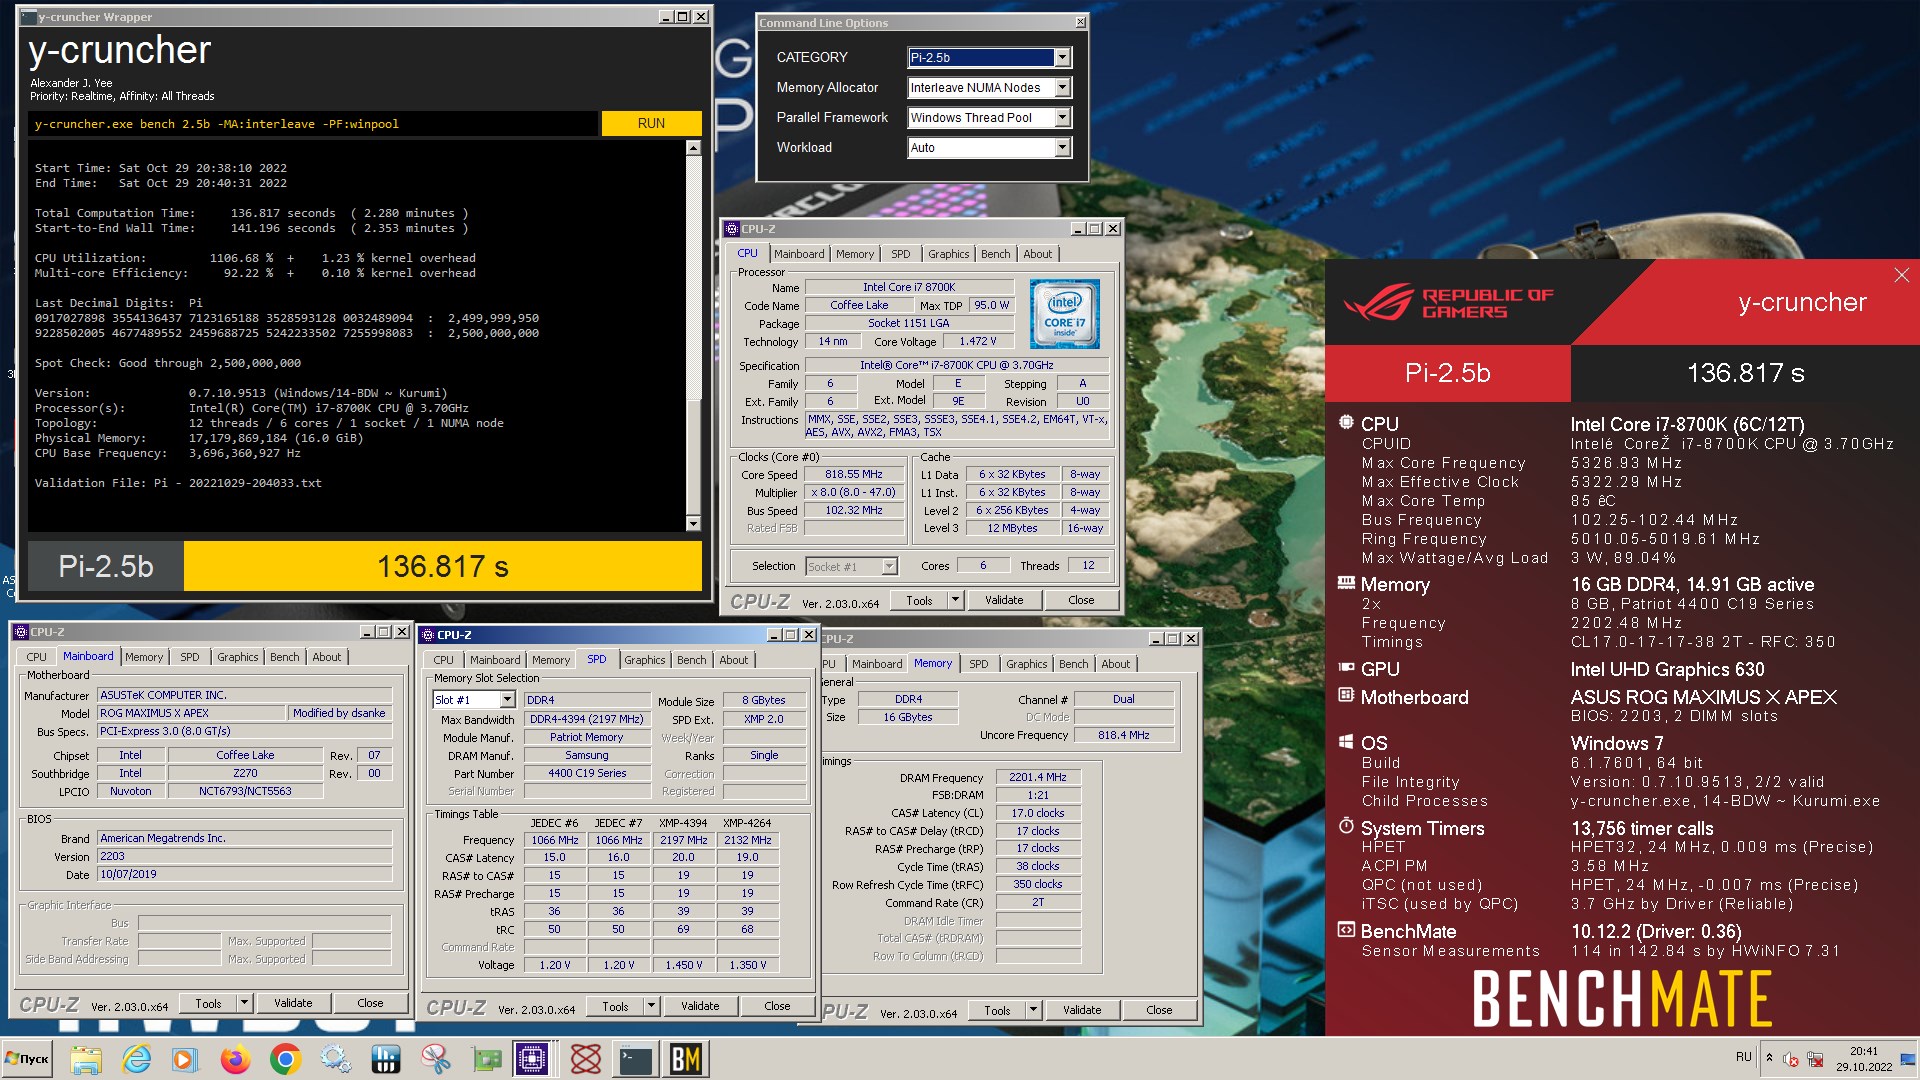Viewport: 1920px width, 1080px height.
Task: Click the Windows Start button
Action: coord(29,1059)
